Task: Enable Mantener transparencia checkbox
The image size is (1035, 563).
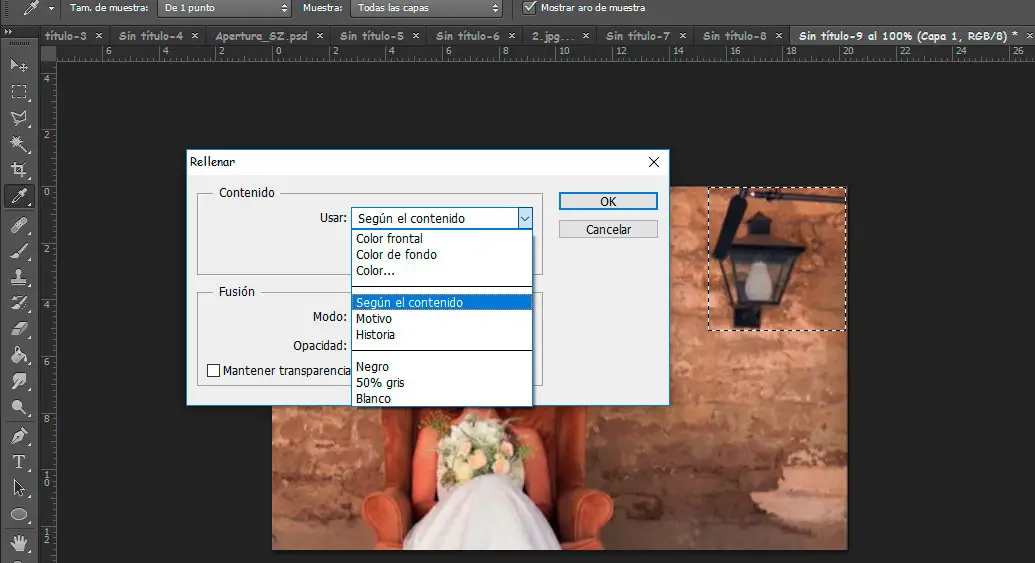Action: (x=213, y=371)
